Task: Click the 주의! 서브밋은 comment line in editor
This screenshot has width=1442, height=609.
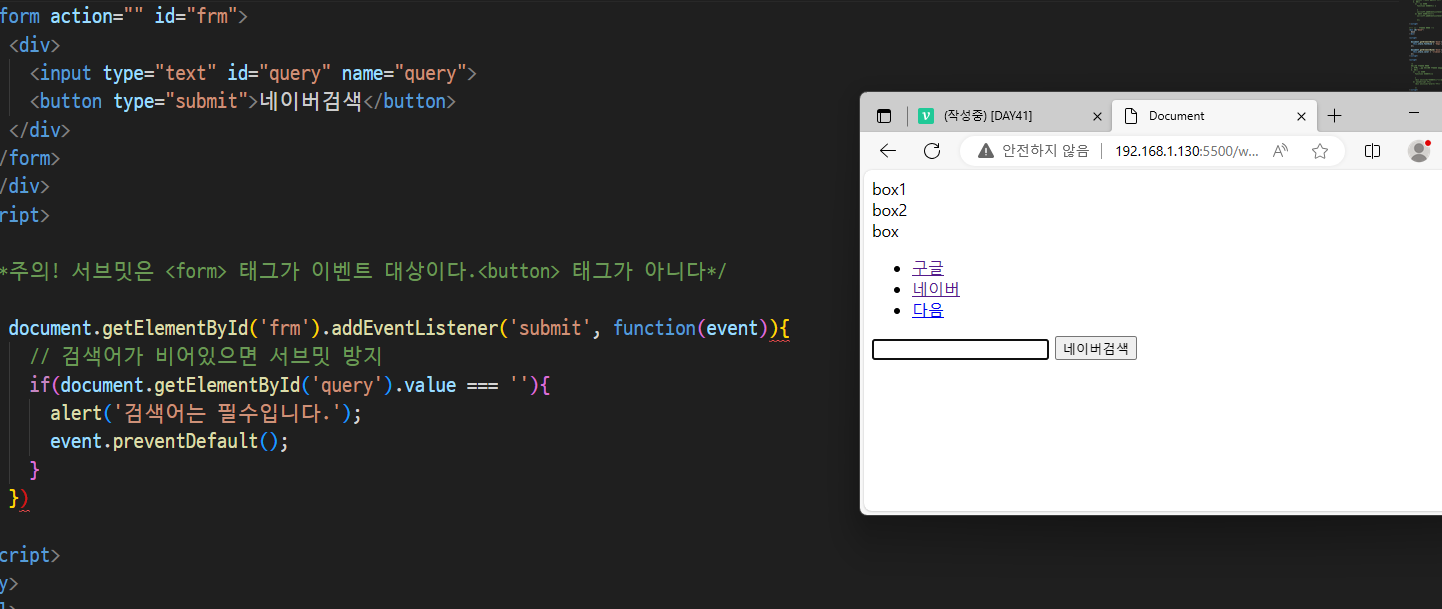Action: click(362, 271)
